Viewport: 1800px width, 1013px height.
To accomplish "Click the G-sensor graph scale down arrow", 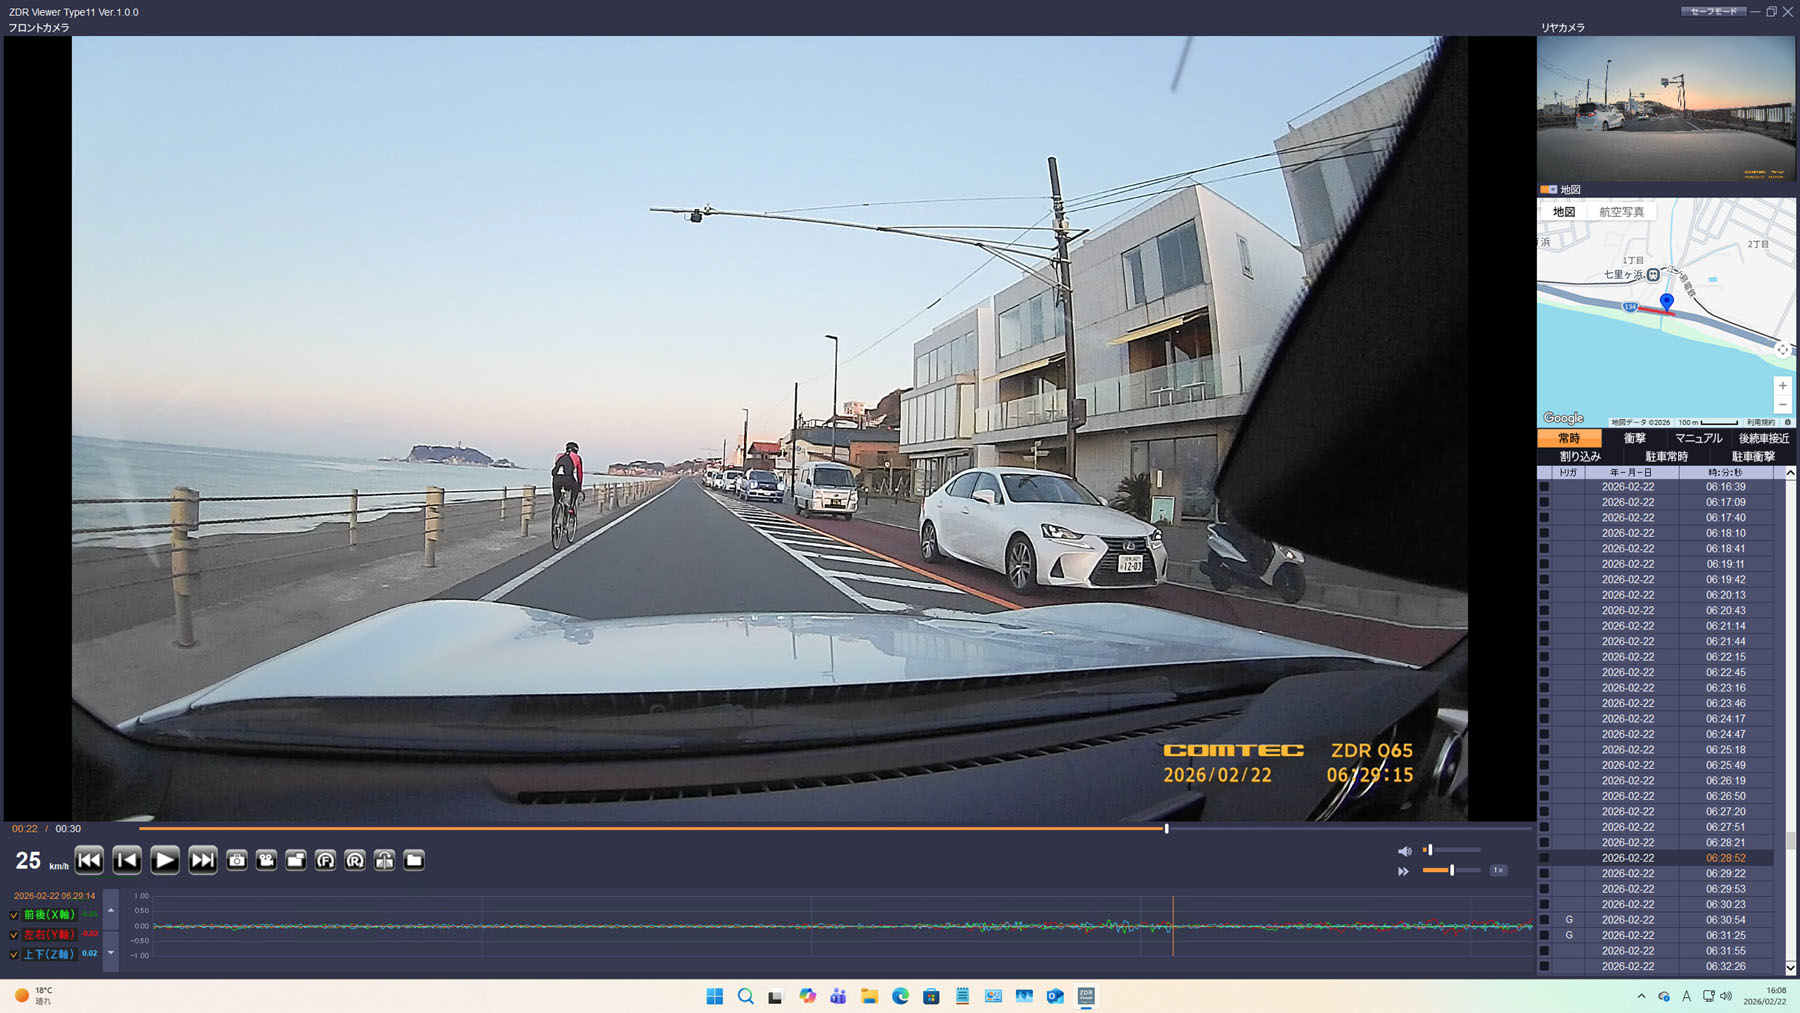I will click(111, 953).
